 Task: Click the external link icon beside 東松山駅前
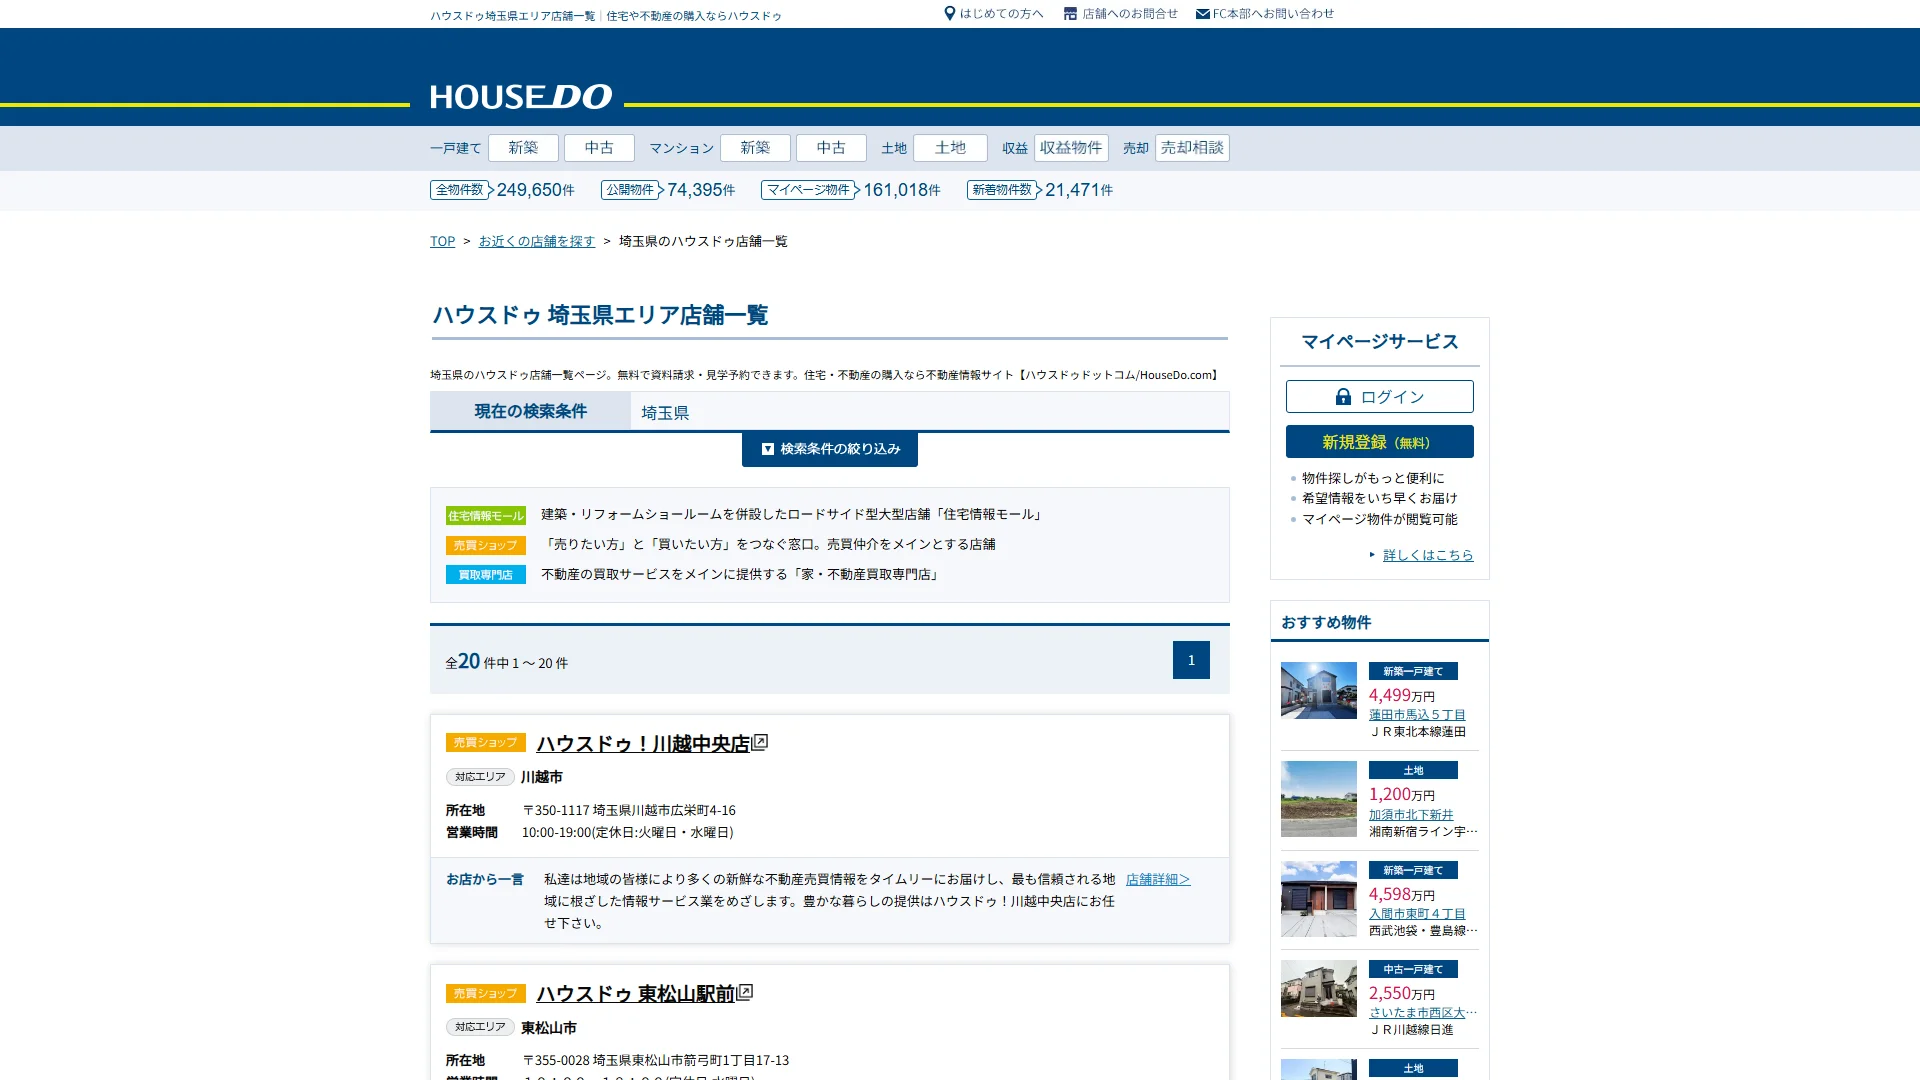[744, 992]
